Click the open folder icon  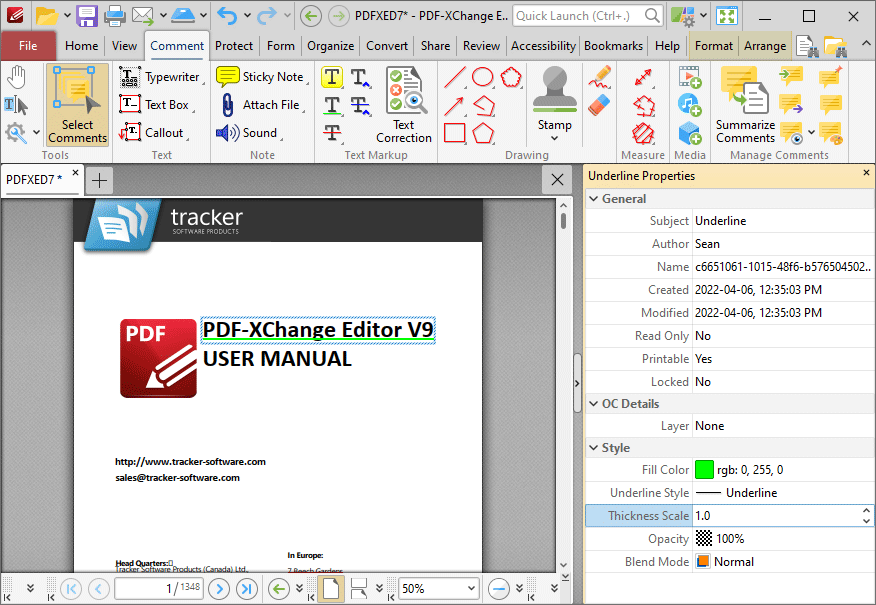[47, 16]
